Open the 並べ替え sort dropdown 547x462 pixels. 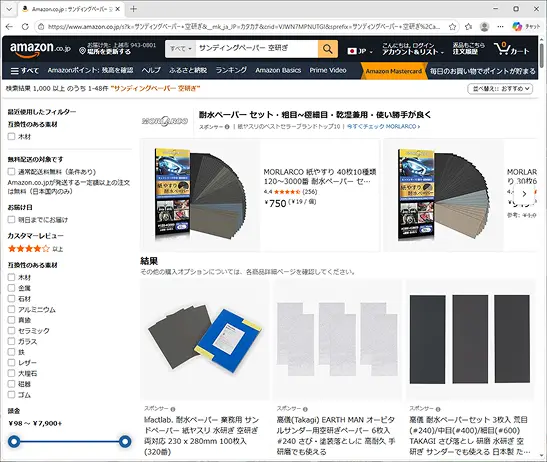pyautogui.click(x=500, y=89)
